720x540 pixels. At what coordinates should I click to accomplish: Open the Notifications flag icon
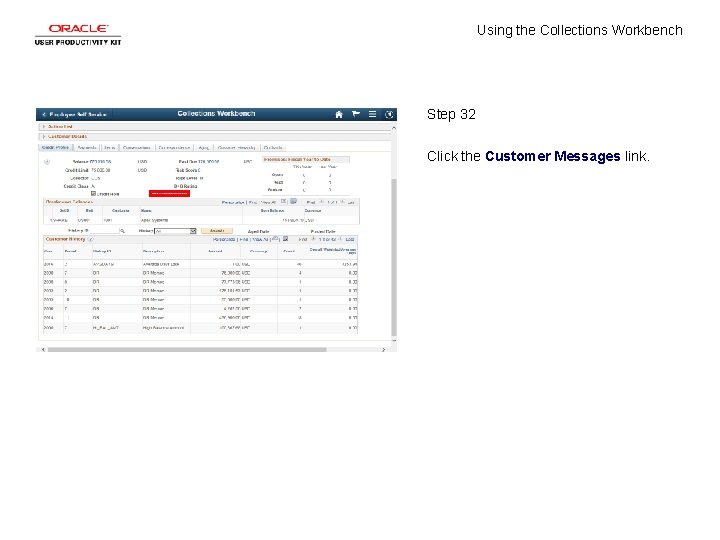[x=356, y=114]
